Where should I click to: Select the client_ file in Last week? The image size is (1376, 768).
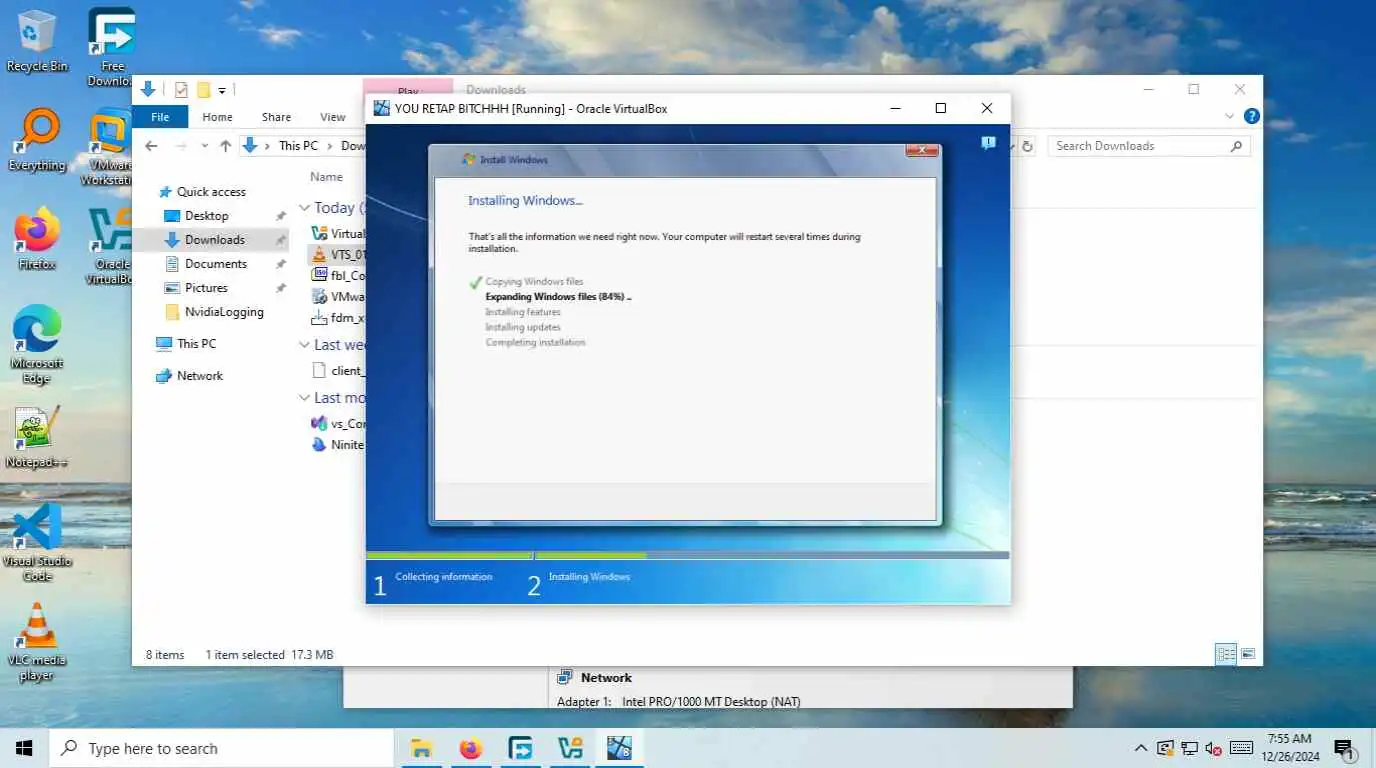pos(337,371)
